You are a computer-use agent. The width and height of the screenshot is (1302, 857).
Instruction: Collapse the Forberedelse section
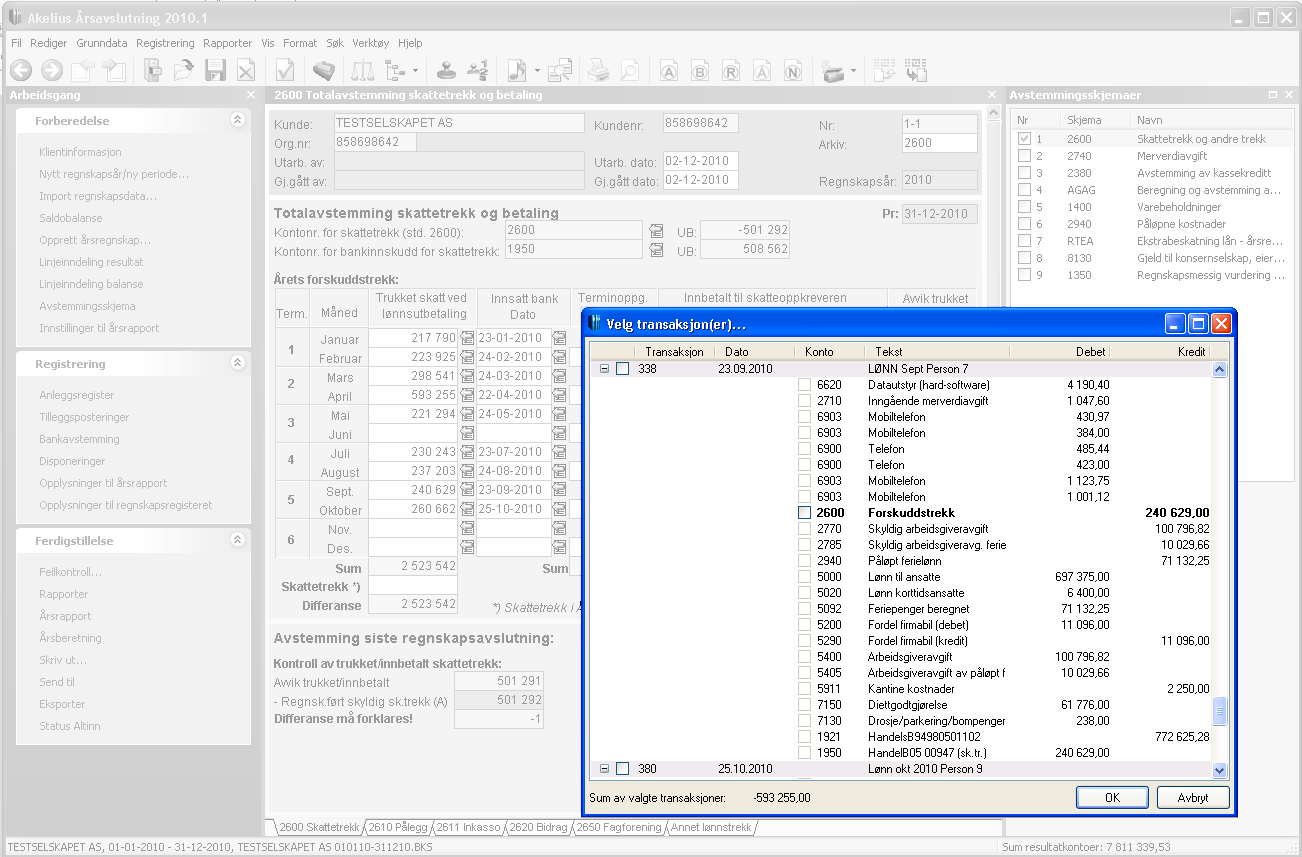tap(237, 120)
